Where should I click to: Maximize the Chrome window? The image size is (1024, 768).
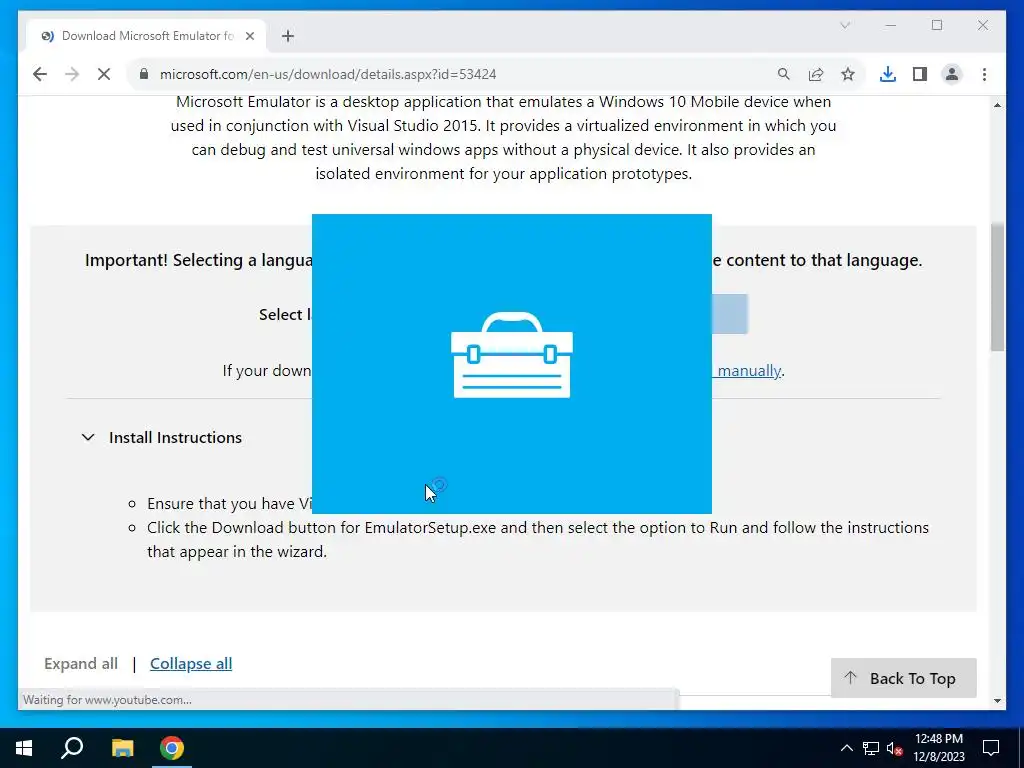(x=937, y=25)
